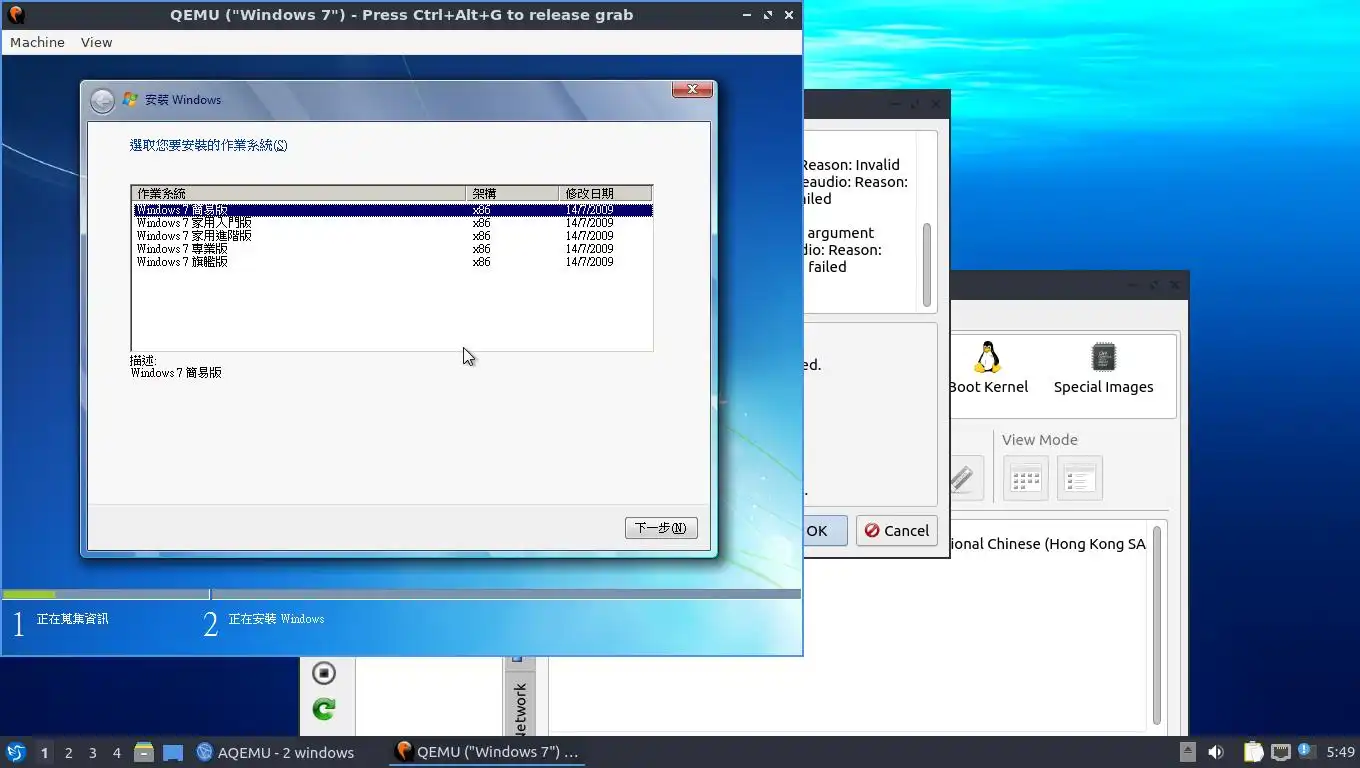Click the QEMU window menu icon in title bar
1360x768 pixels.
pyautogui.click(x=15, y=15)
